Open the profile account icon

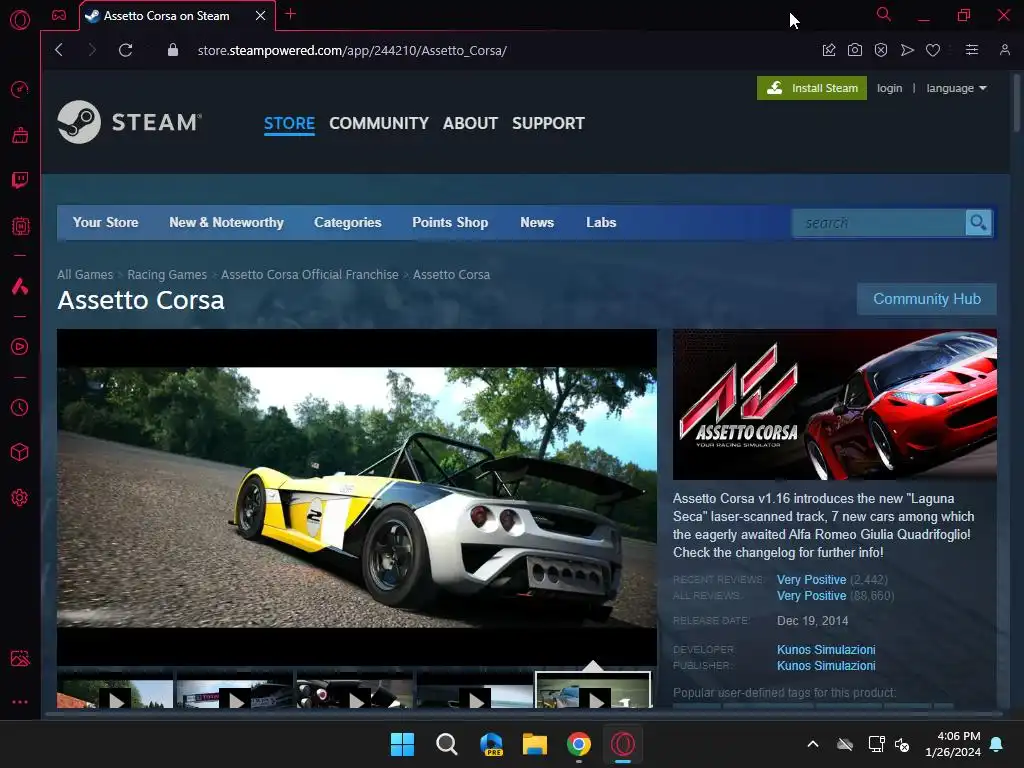(x=1004, y=50)
